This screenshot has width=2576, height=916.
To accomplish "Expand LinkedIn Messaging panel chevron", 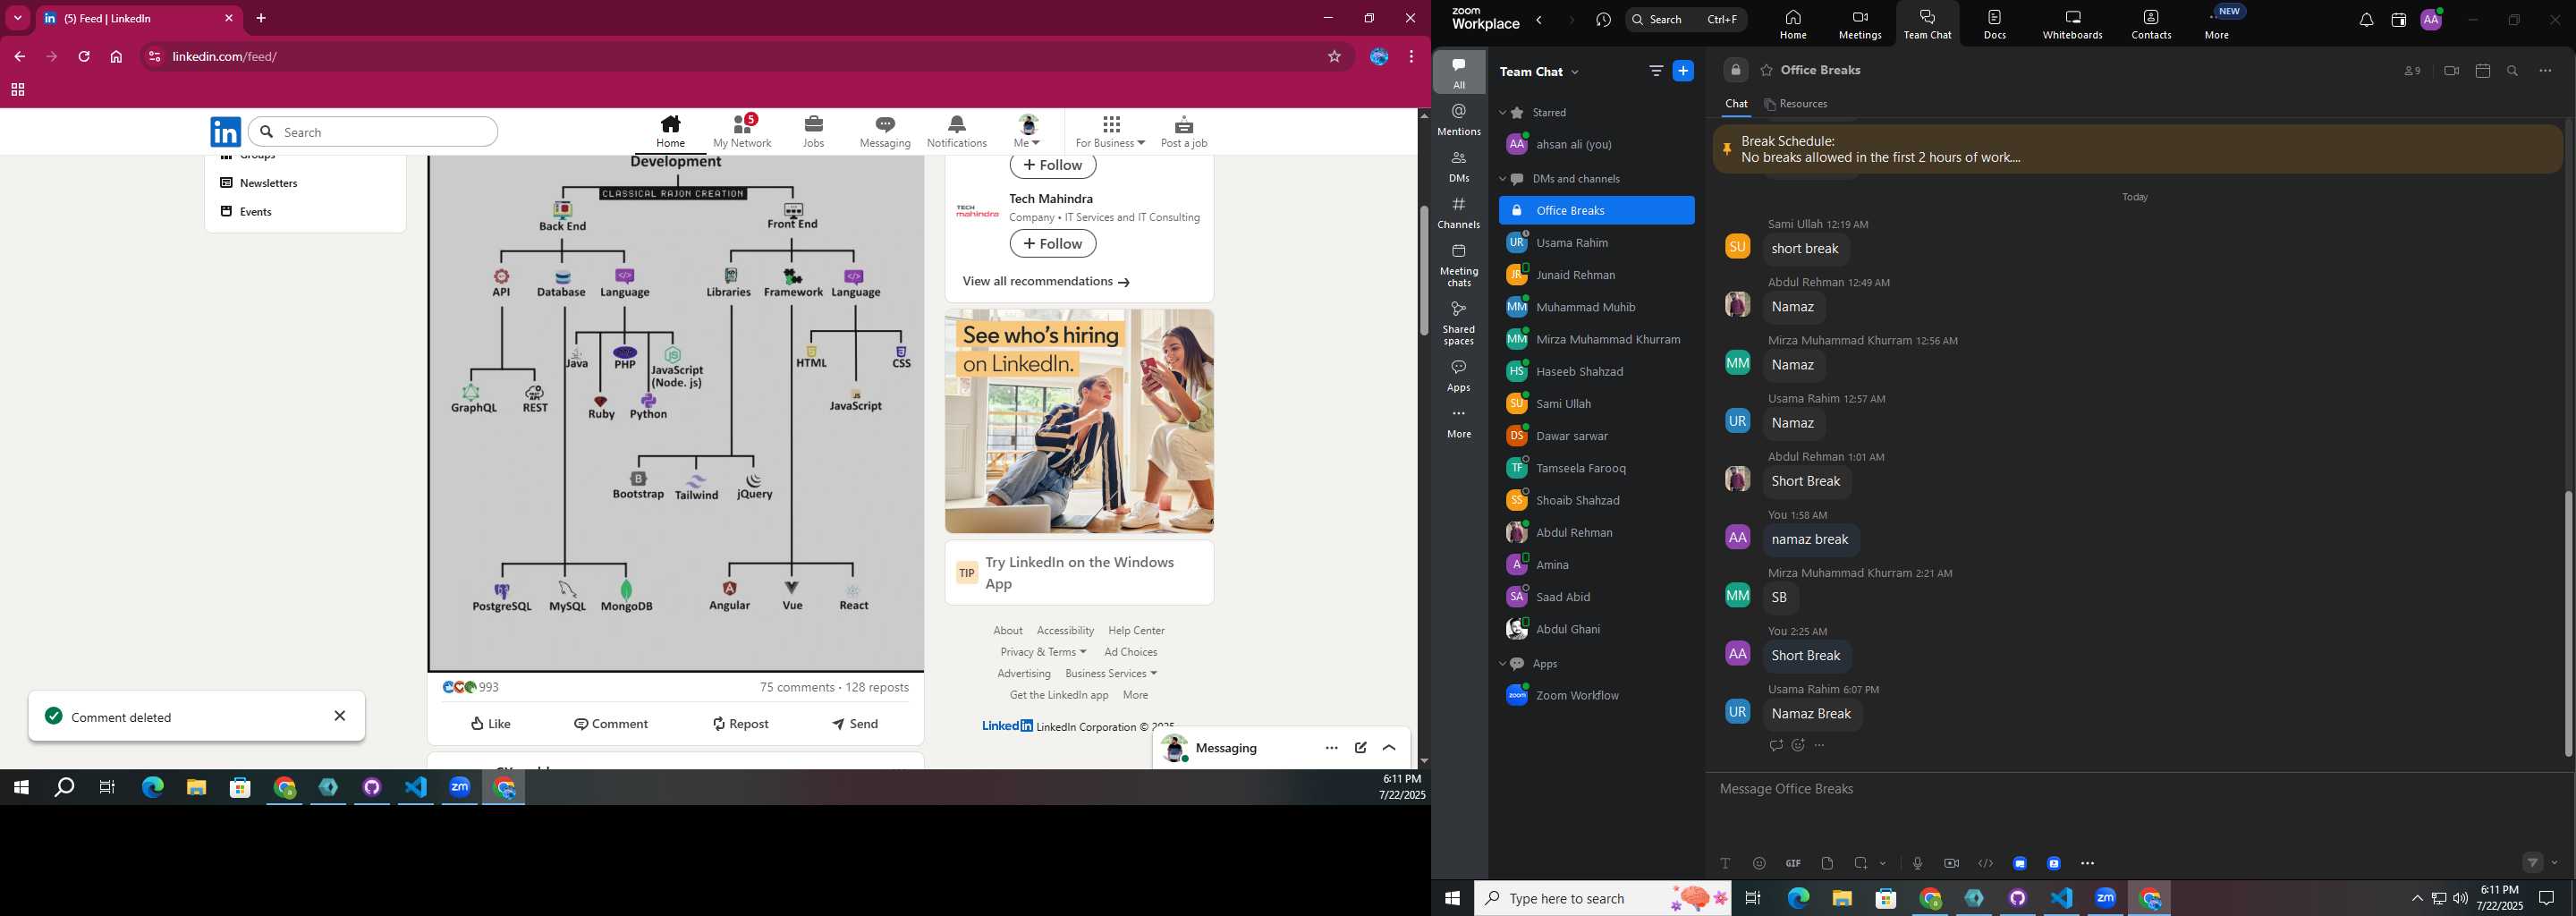I will pyautogui.click(x=1389, y=748).
